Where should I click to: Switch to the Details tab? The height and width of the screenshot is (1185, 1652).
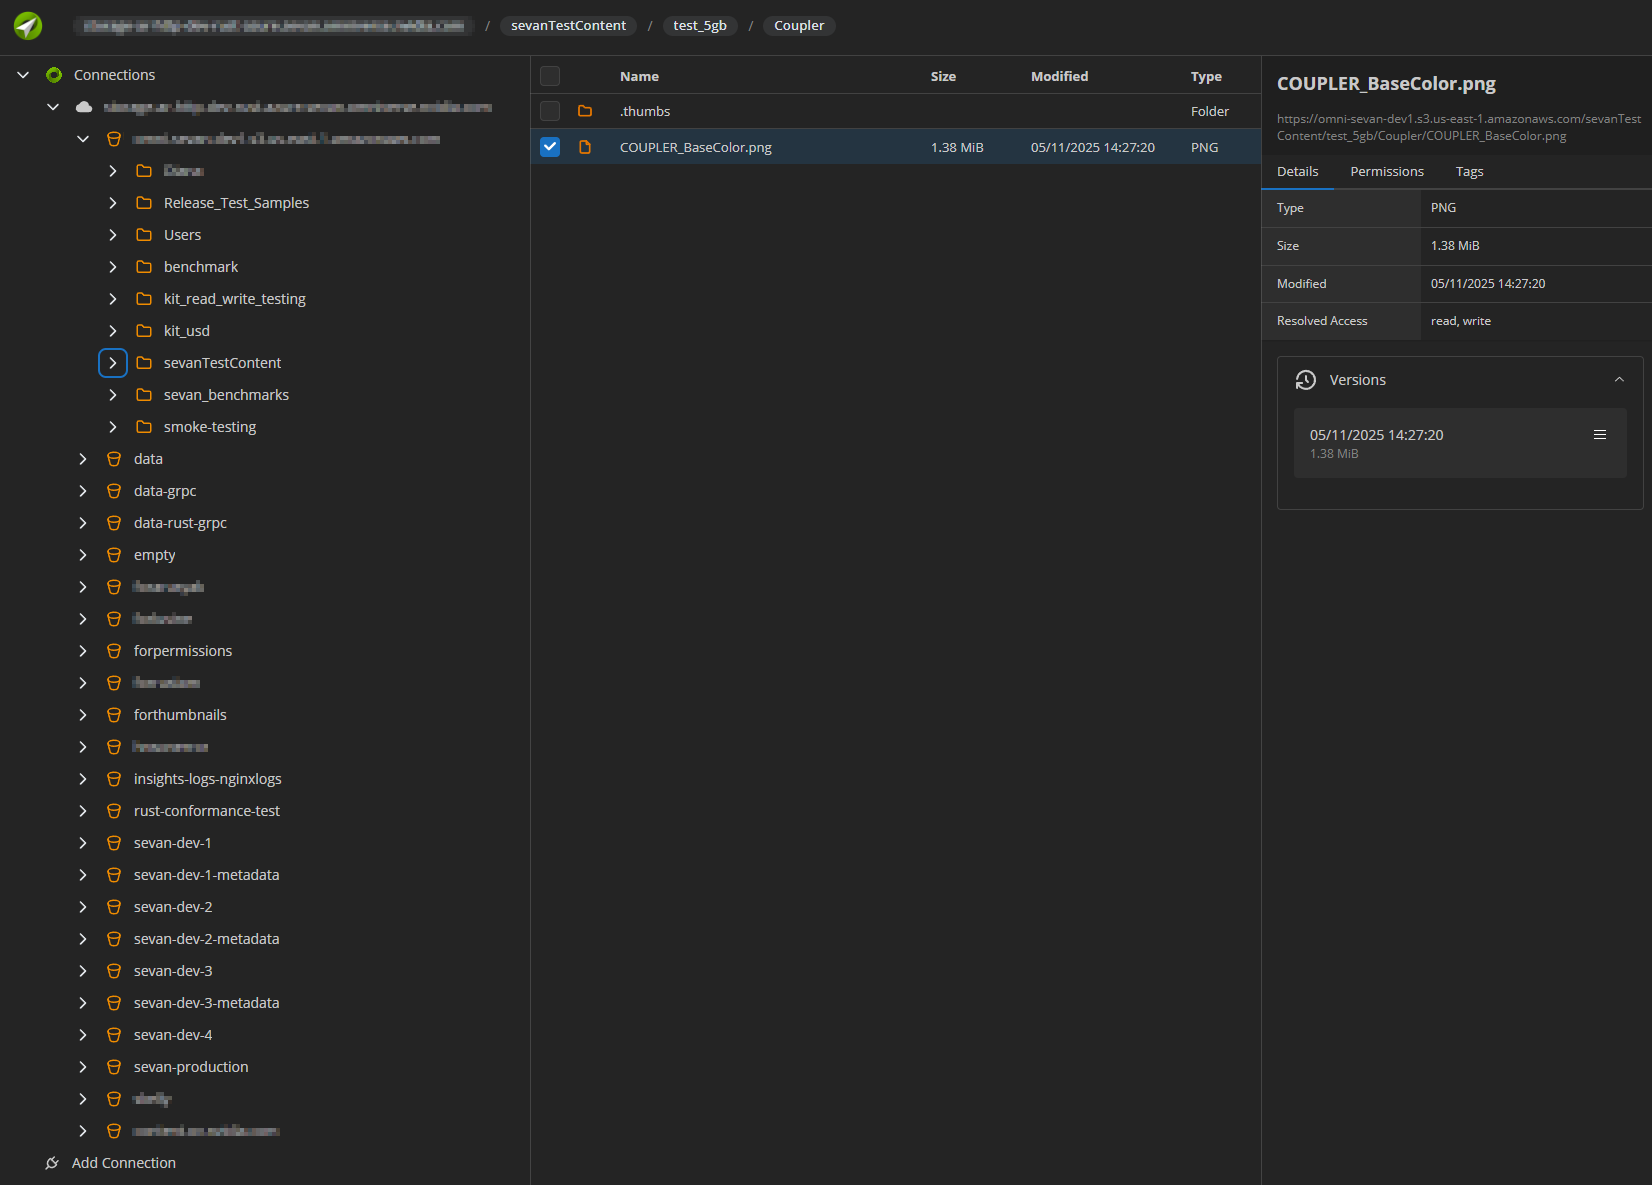(1297, 172)
